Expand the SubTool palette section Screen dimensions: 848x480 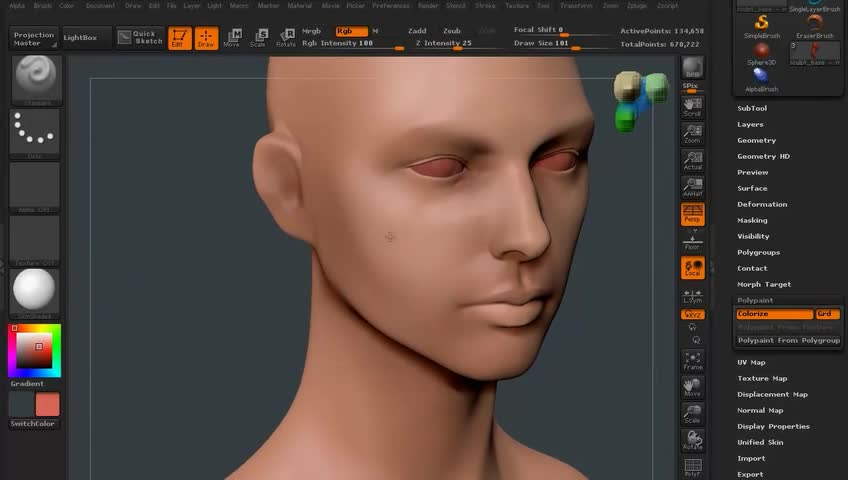752,108
